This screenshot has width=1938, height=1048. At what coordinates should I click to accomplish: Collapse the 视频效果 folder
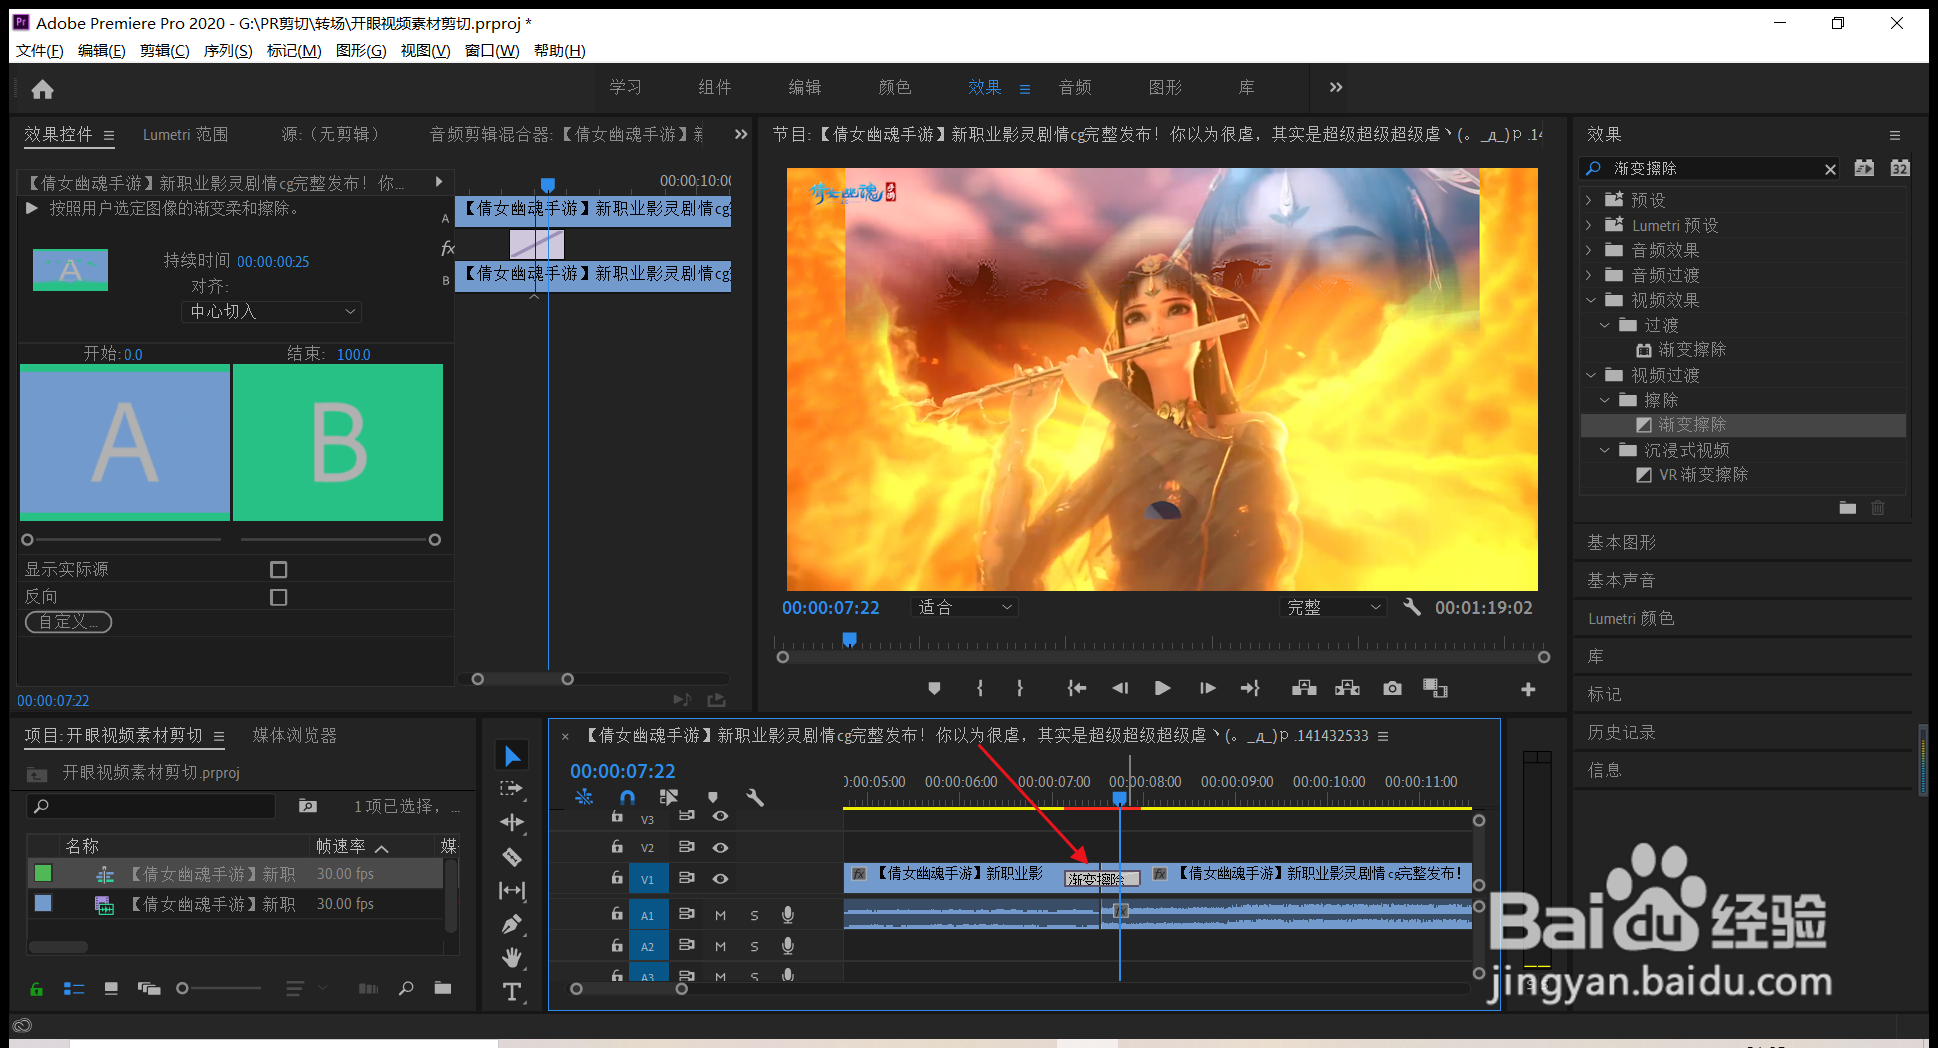[1590, 300]
